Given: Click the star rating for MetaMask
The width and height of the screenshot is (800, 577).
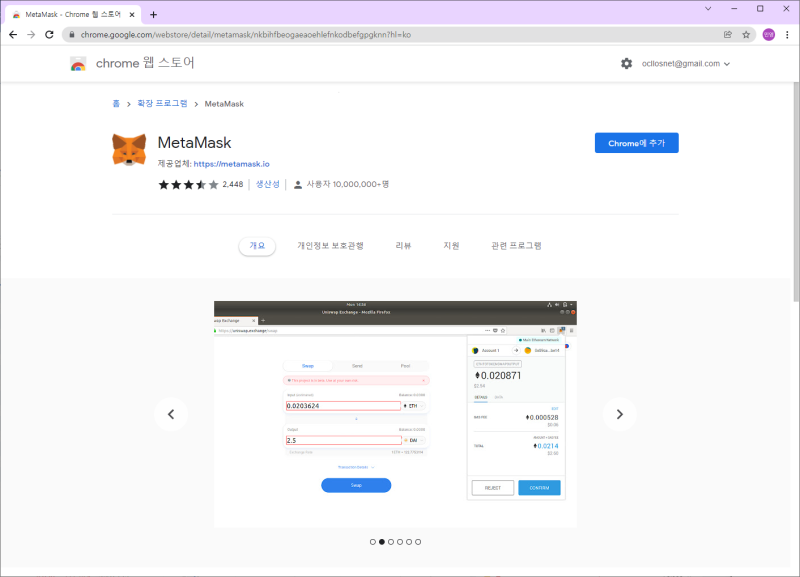Looking at the screenshot, I should pos(188,184).
